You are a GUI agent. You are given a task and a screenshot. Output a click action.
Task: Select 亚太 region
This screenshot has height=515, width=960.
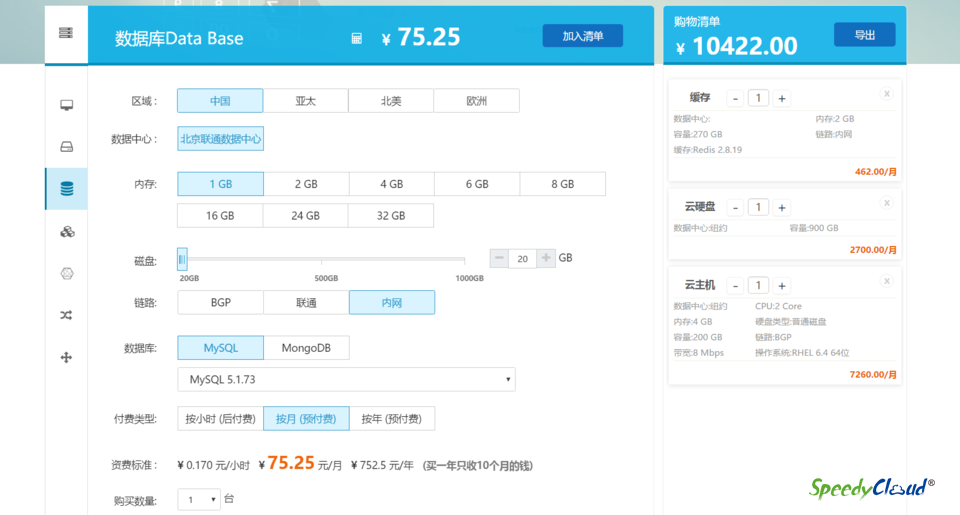pyautogui.click(x=306, y=101)
